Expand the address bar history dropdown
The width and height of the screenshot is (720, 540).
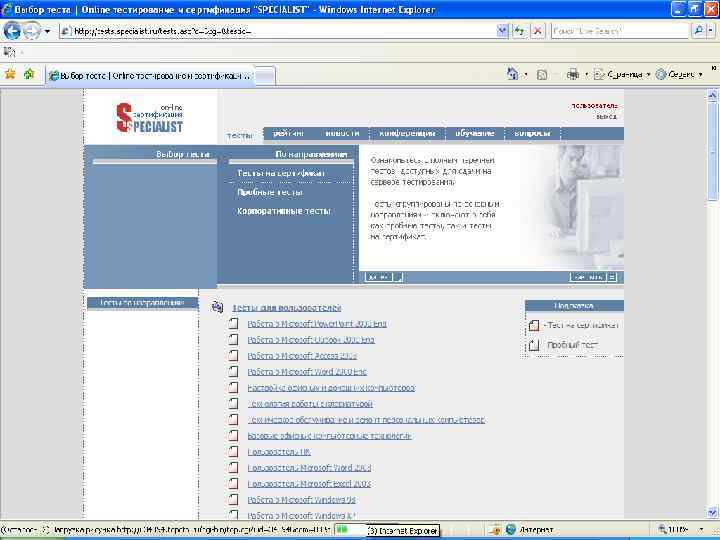(x=502, y=31)
